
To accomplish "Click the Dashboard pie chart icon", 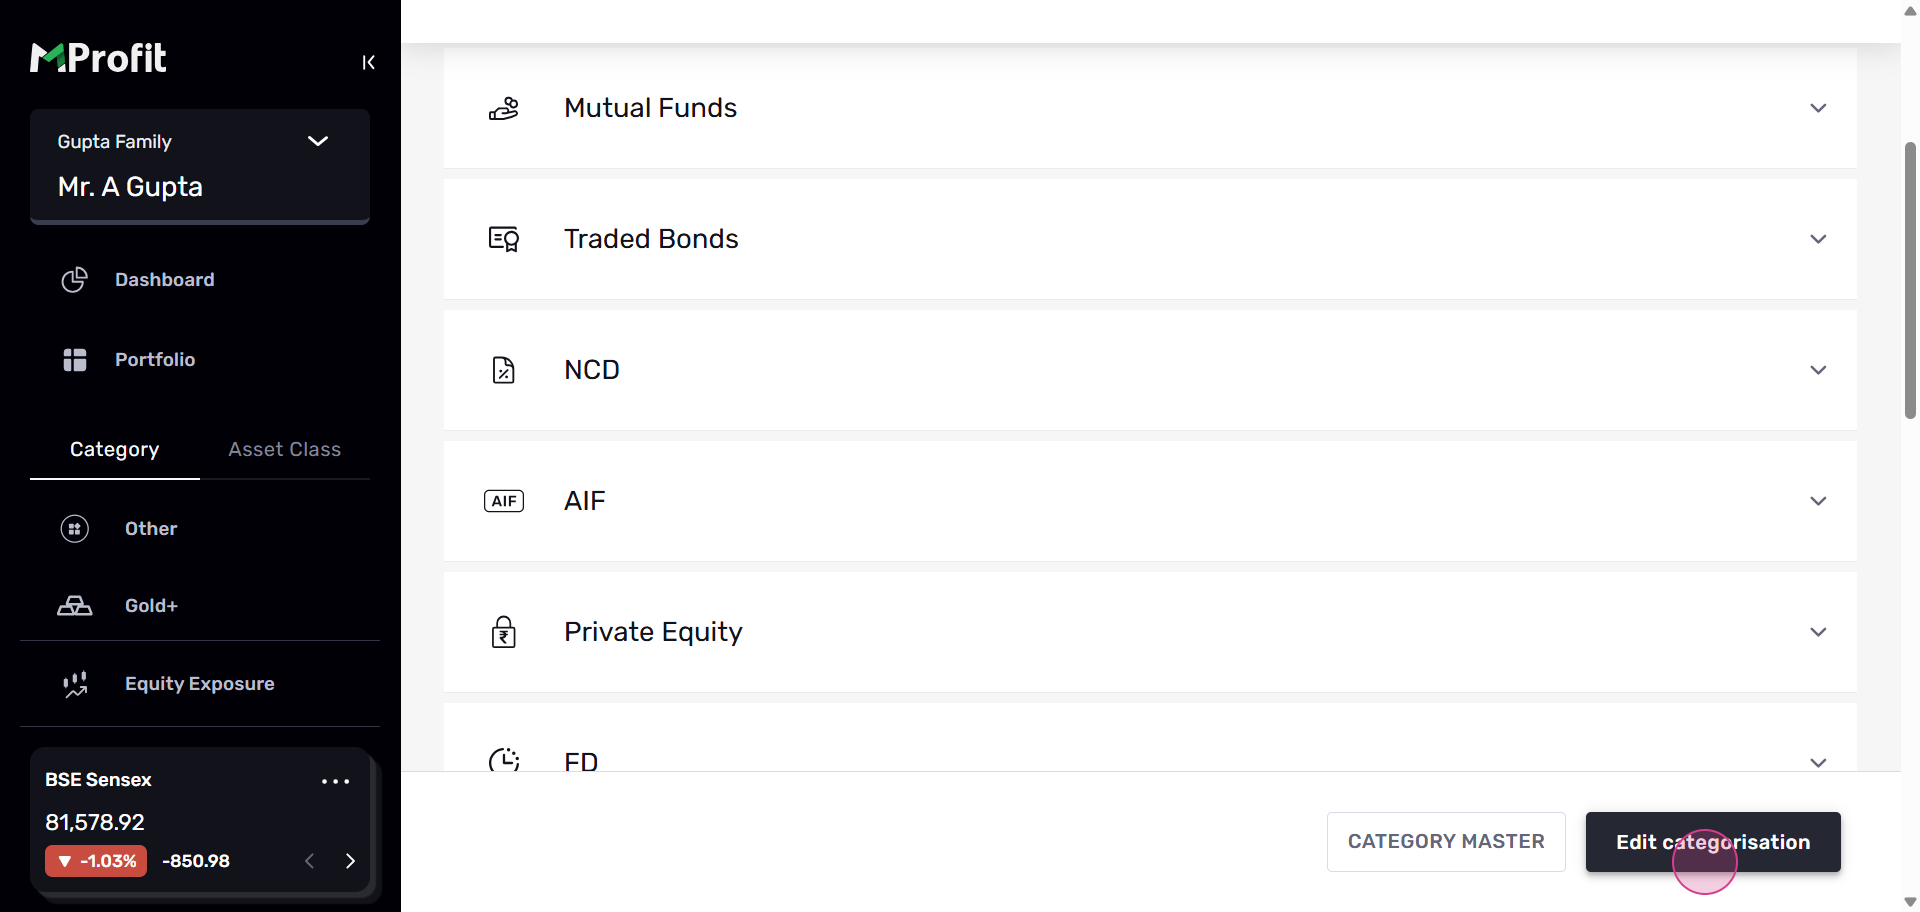I will click(x=75, y=280).
